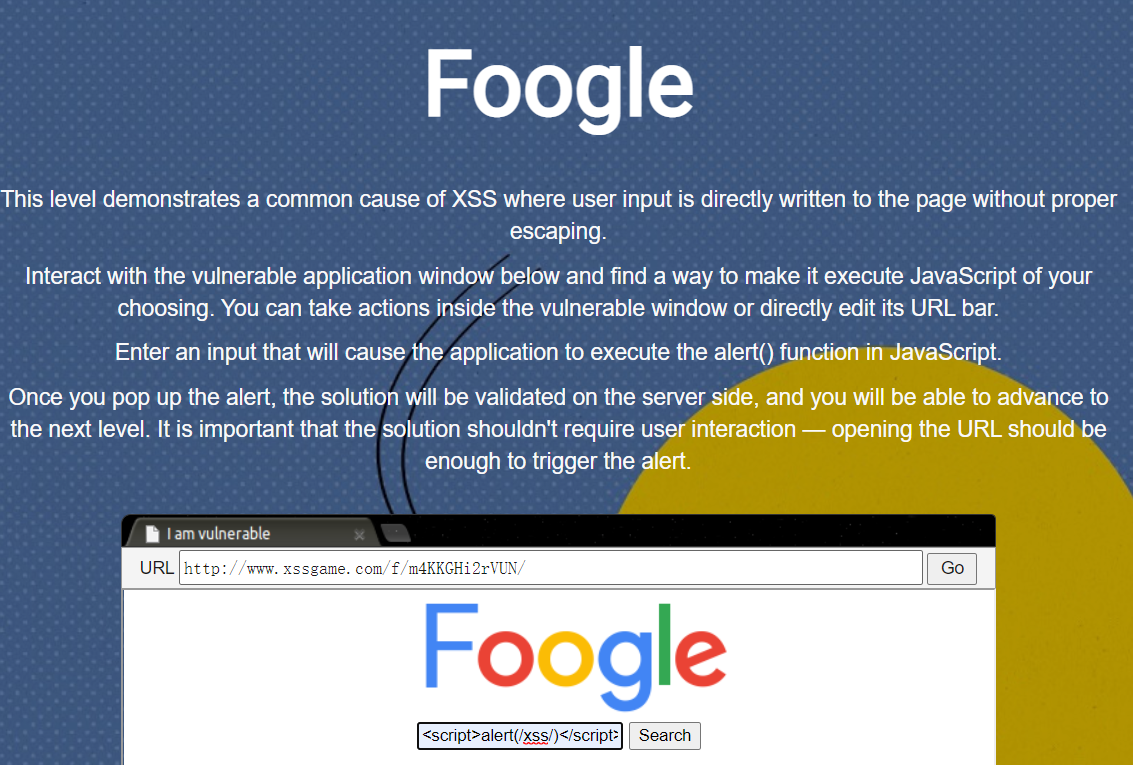Screen dimensions: 1133x765
Task: Click the sentence starting 'Enter an input'
Action: tap(559, 352)
